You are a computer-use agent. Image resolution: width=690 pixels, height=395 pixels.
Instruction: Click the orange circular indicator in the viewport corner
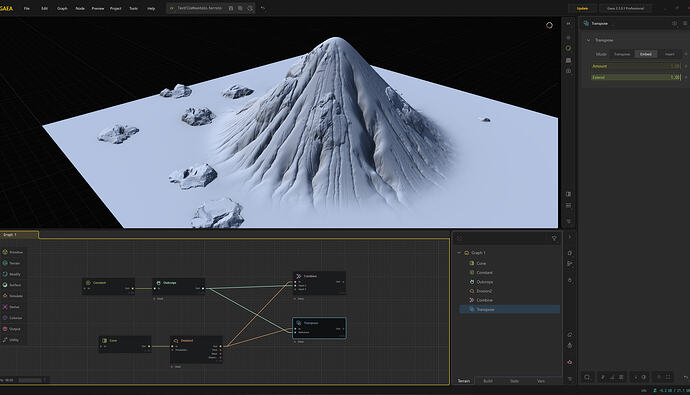[x=549, y=26]
